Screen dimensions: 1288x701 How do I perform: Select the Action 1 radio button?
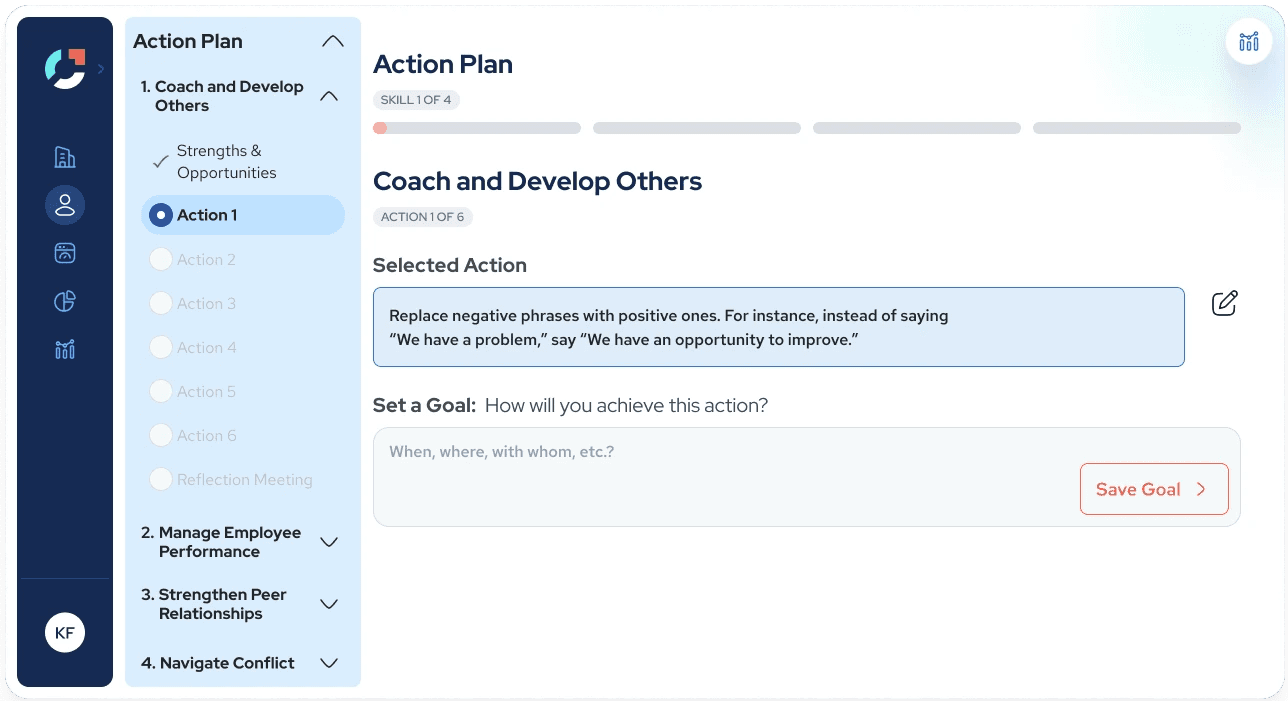[161, 215]
